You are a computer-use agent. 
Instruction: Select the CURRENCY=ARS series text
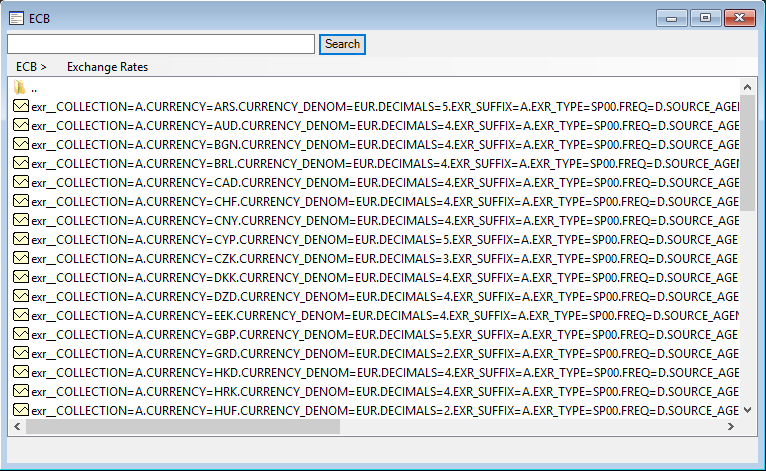385,107
